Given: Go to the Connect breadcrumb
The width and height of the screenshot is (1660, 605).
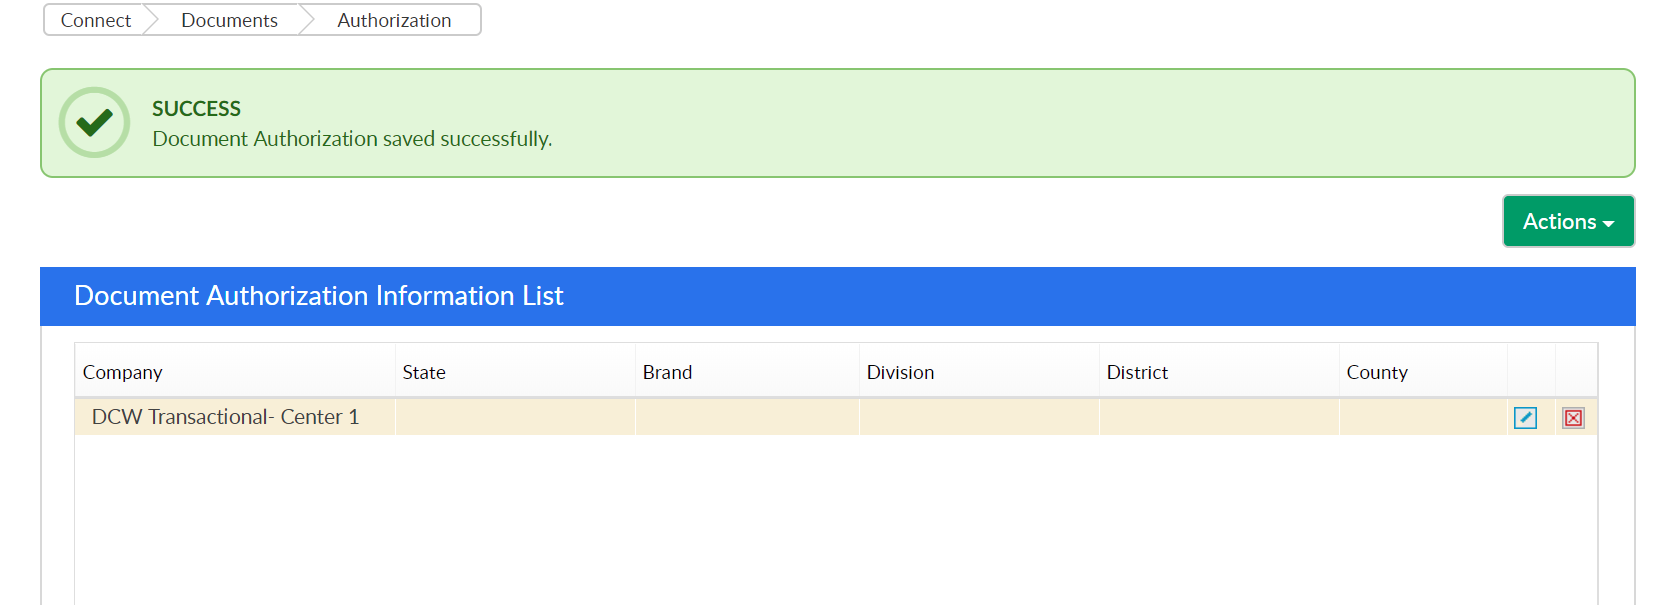Looking at the screenshot, I should point(96,20).
